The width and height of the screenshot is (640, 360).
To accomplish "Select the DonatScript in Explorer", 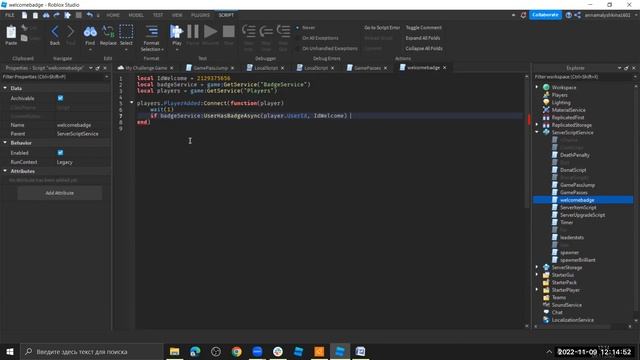I will click(573, 170).
